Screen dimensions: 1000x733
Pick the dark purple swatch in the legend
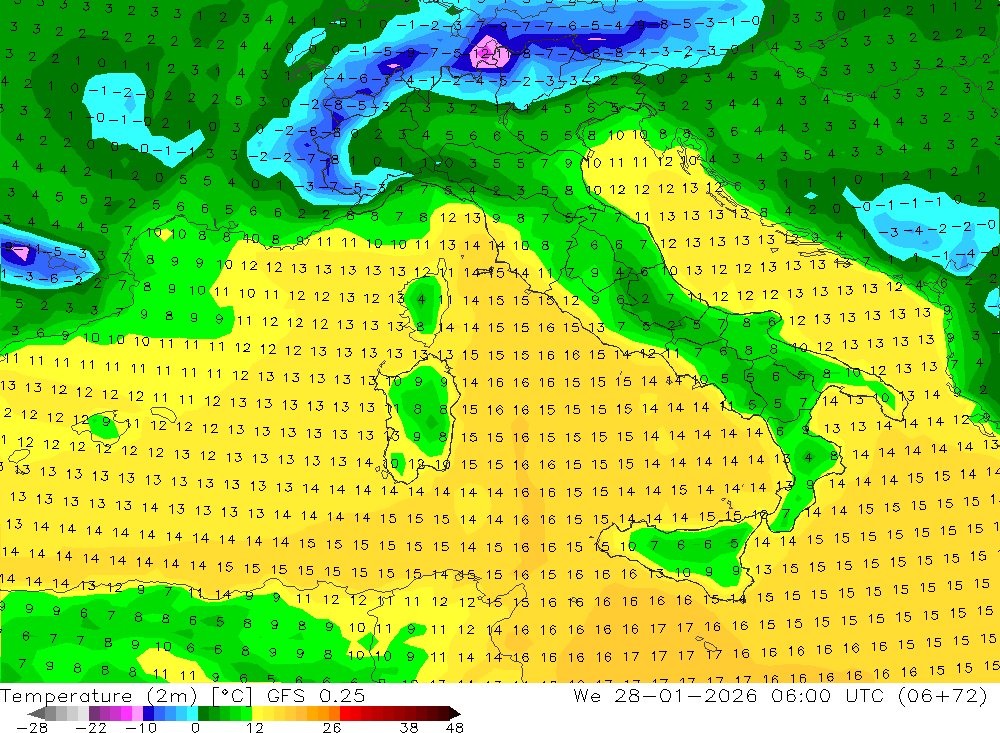tap(94, 714)
